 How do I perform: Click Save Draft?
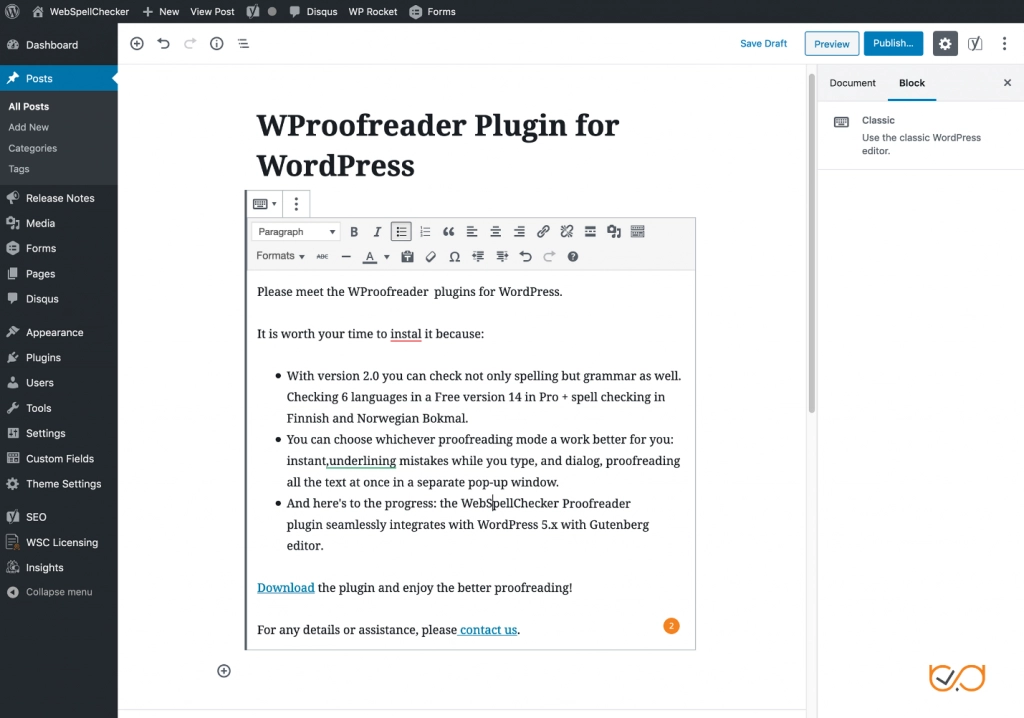click(x=763, y=43)
